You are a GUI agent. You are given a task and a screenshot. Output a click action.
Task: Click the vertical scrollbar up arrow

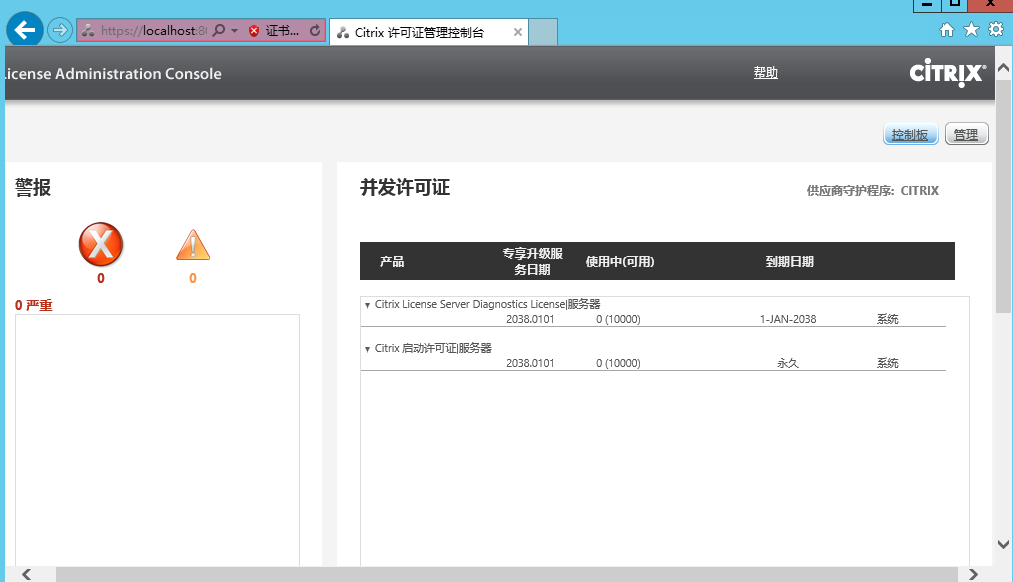click(1003, 68)
